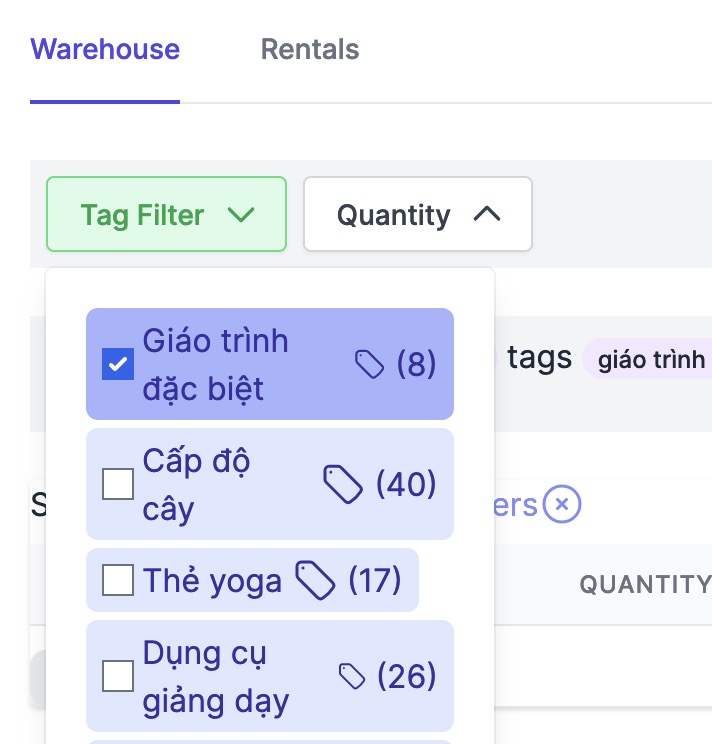Screen dimensions: 712x744
Task: Click the purple giáo trình tag chip
Action: (x=650, y=359)
